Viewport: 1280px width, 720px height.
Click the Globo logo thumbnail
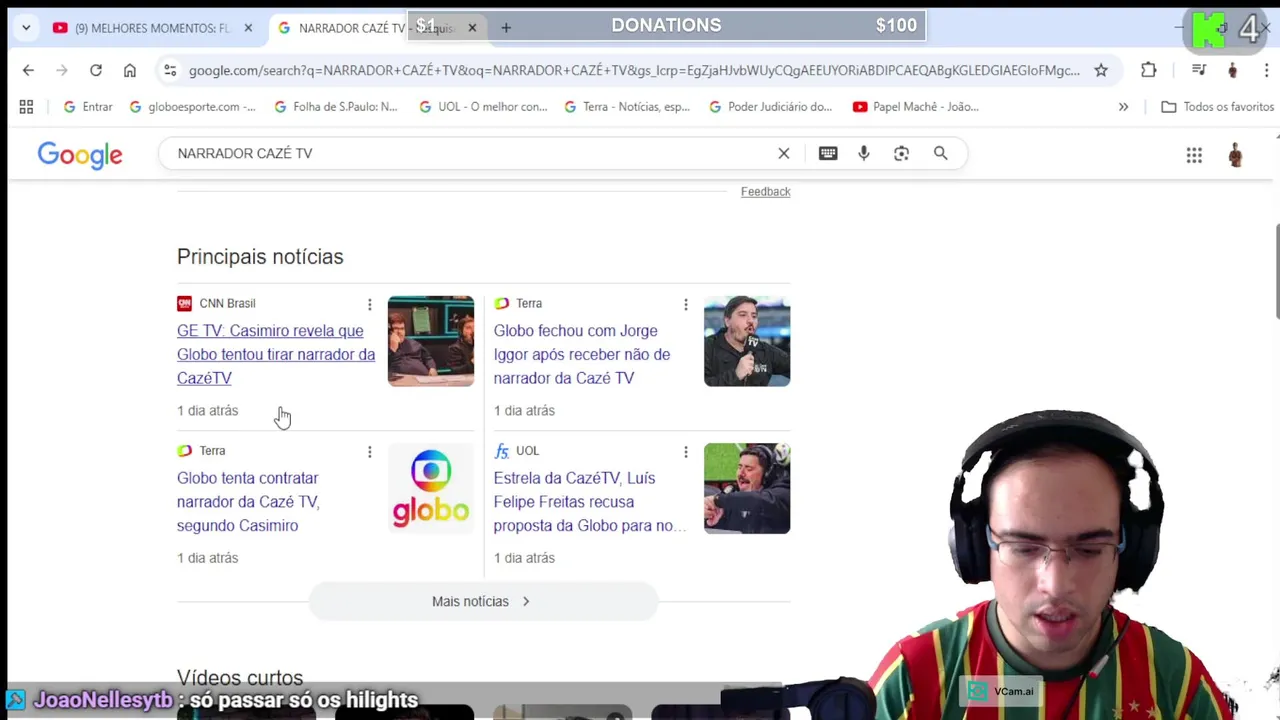(431, 489)
